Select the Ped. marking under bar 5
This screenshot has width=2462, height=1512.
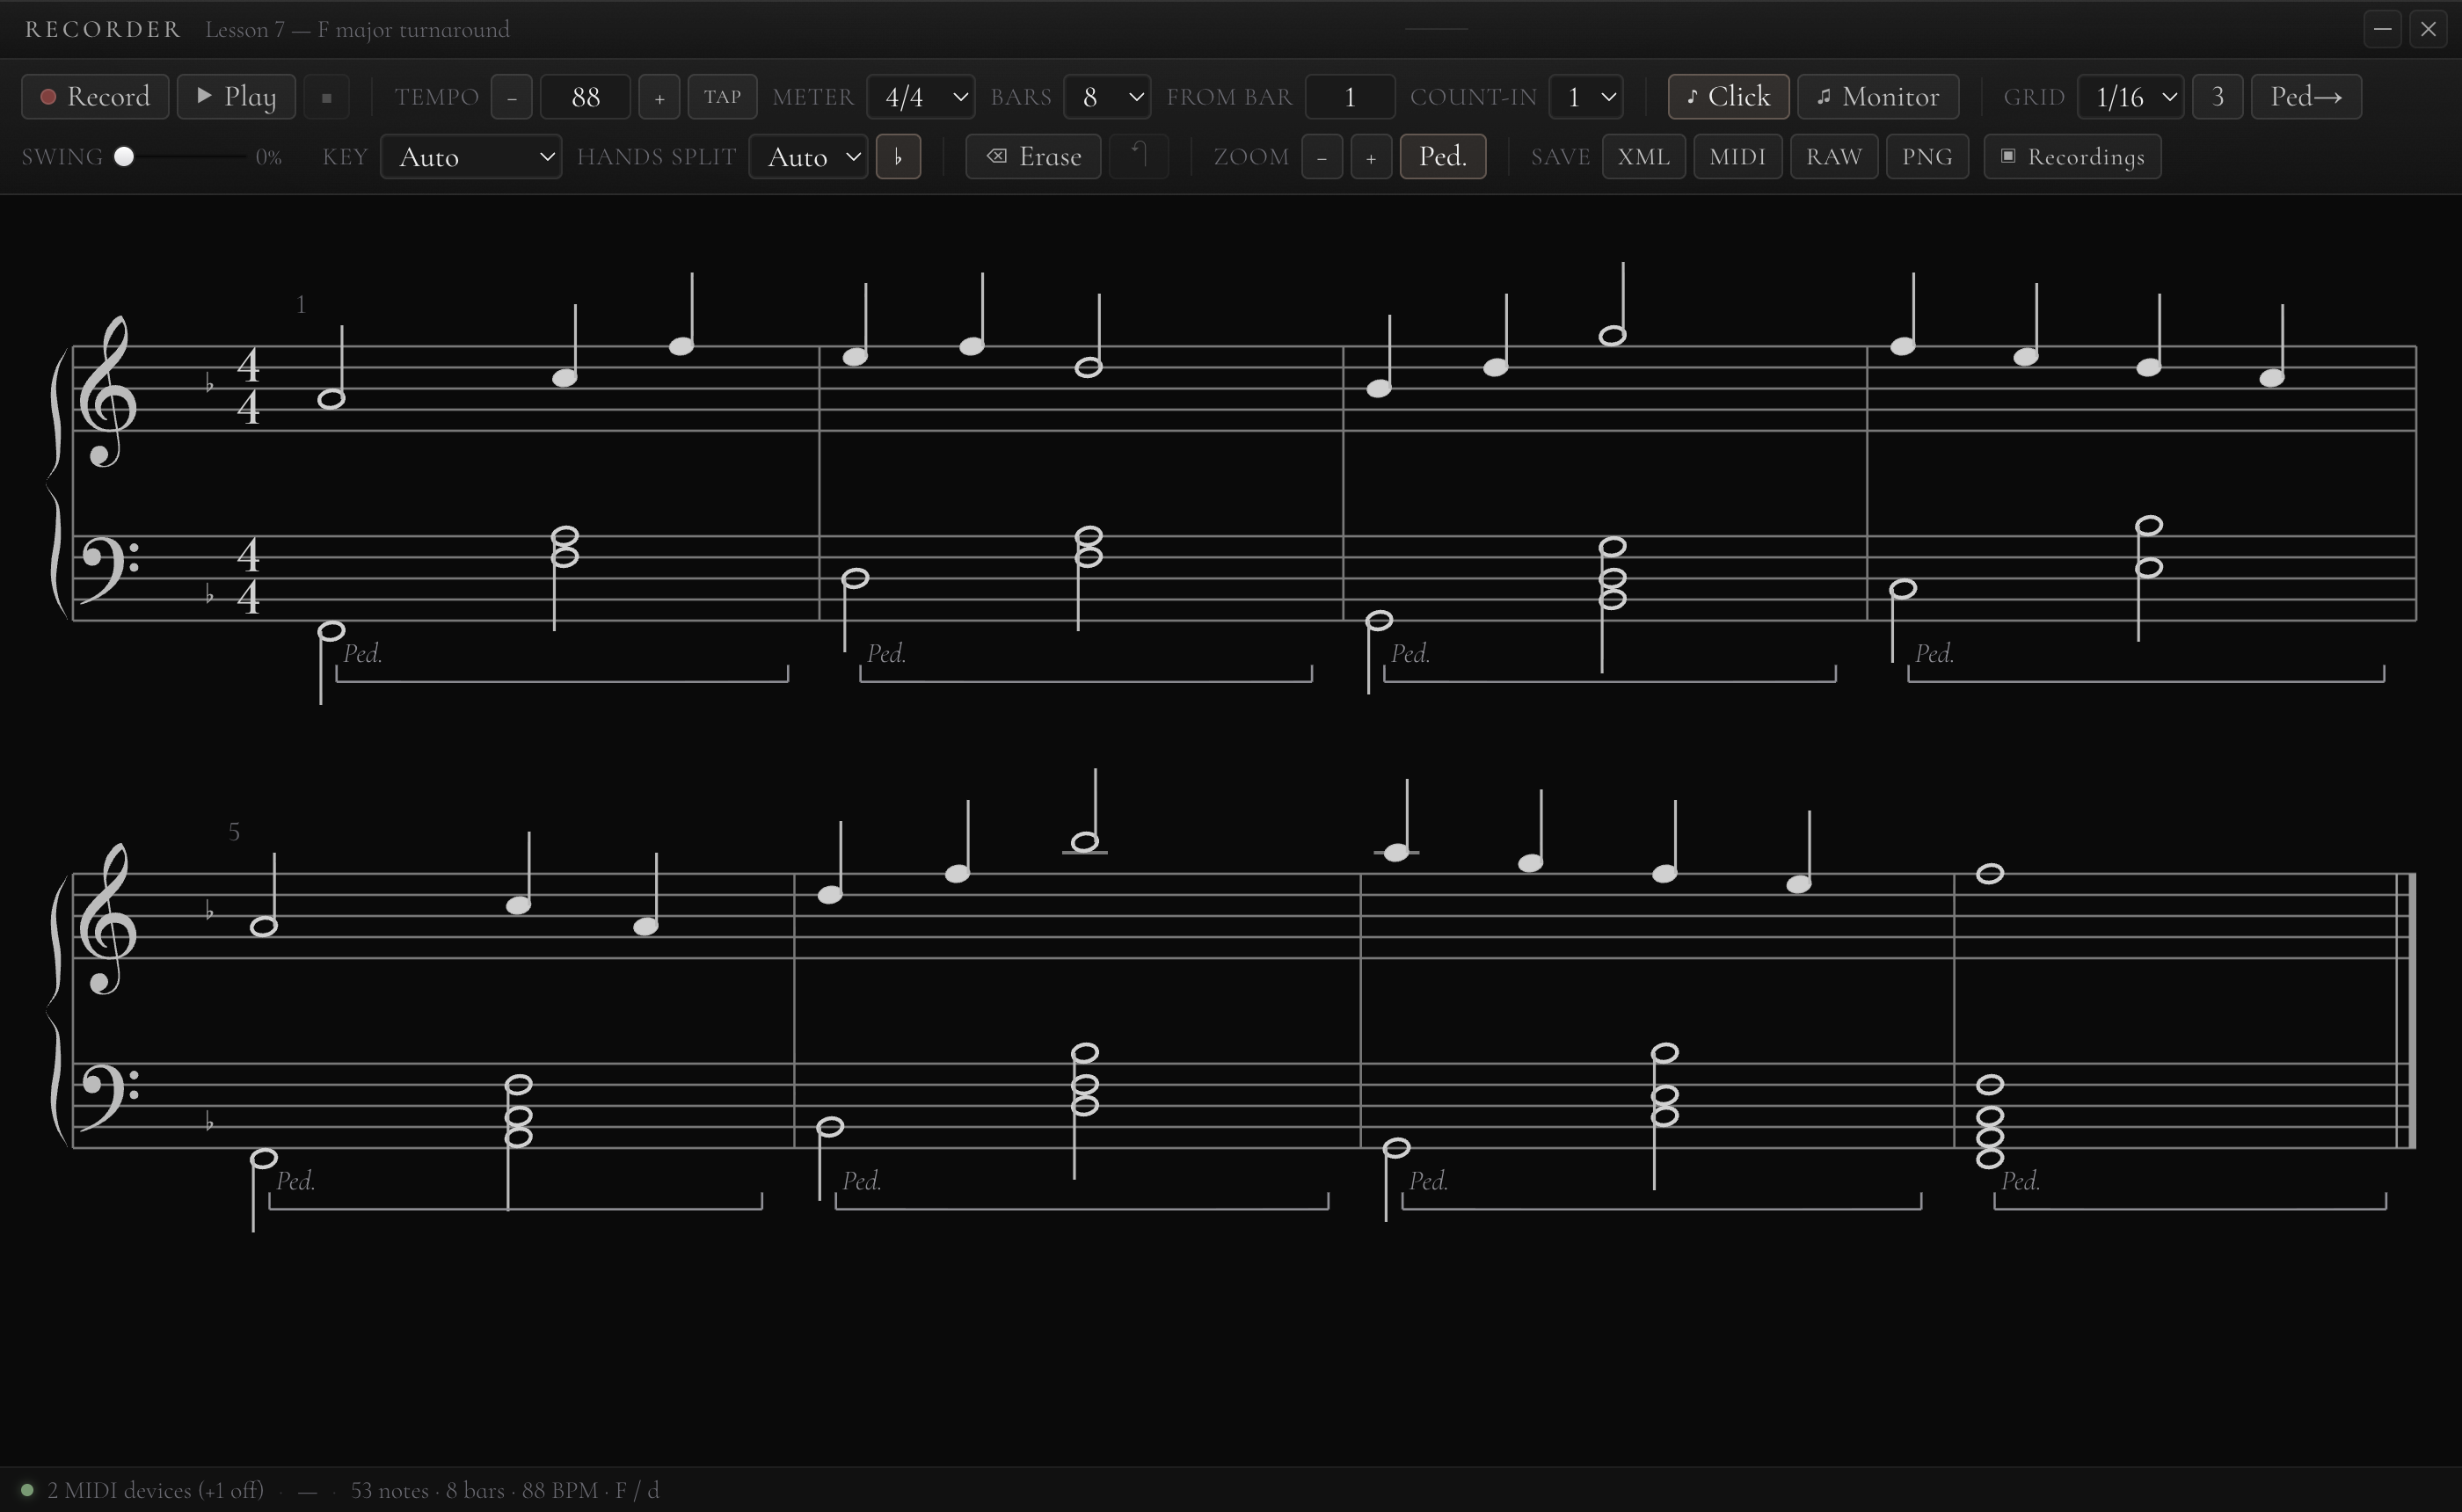(296, 1181)
